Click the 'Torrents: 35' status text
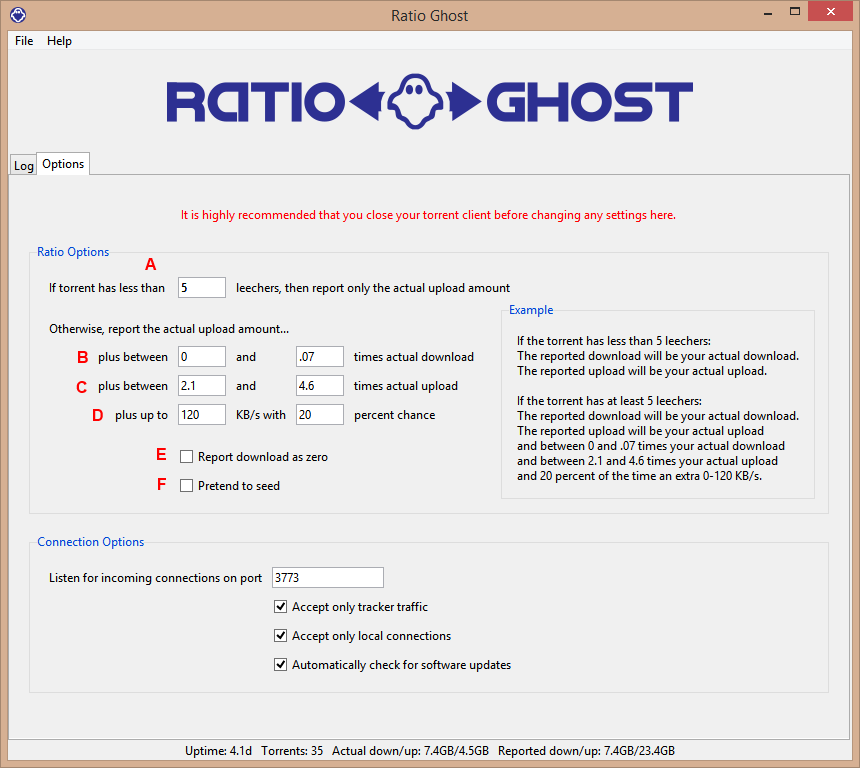The width and height of the screenshot is (860, 768). pyautogui.click(x=292, y=750)
